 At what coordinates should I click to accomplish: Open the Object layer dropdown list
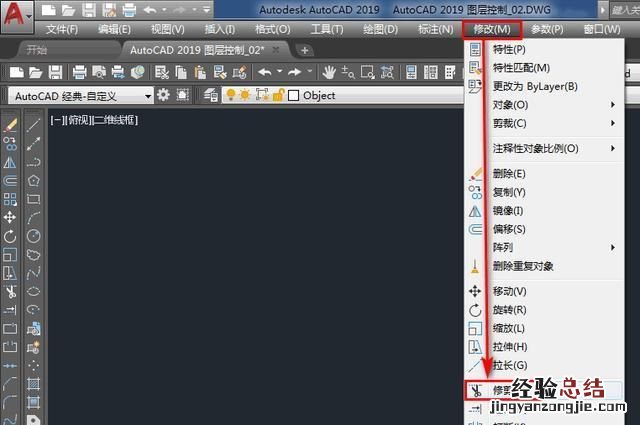click(343, 96)
